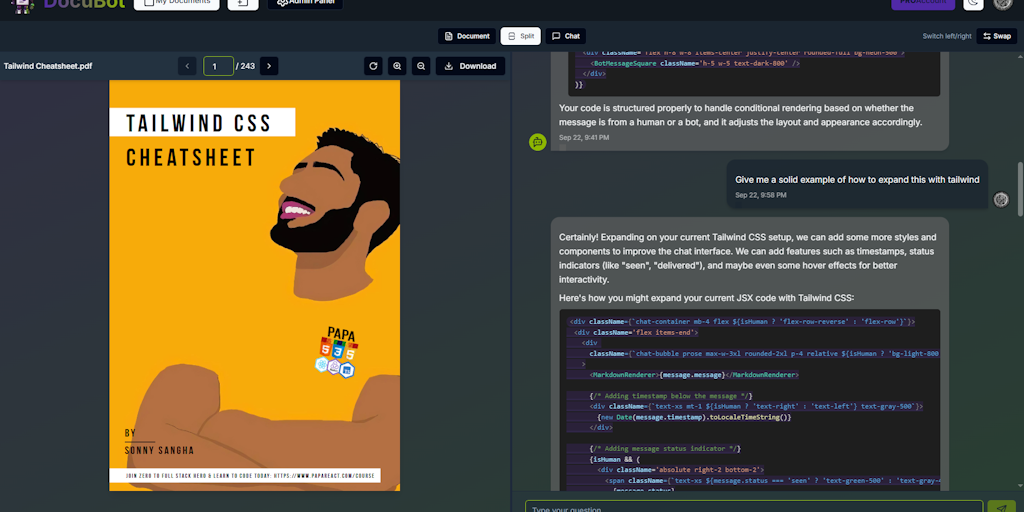Click the PDF cover page
The height and width of the screenshot is (512, 1024).
[x=255, y=285]
